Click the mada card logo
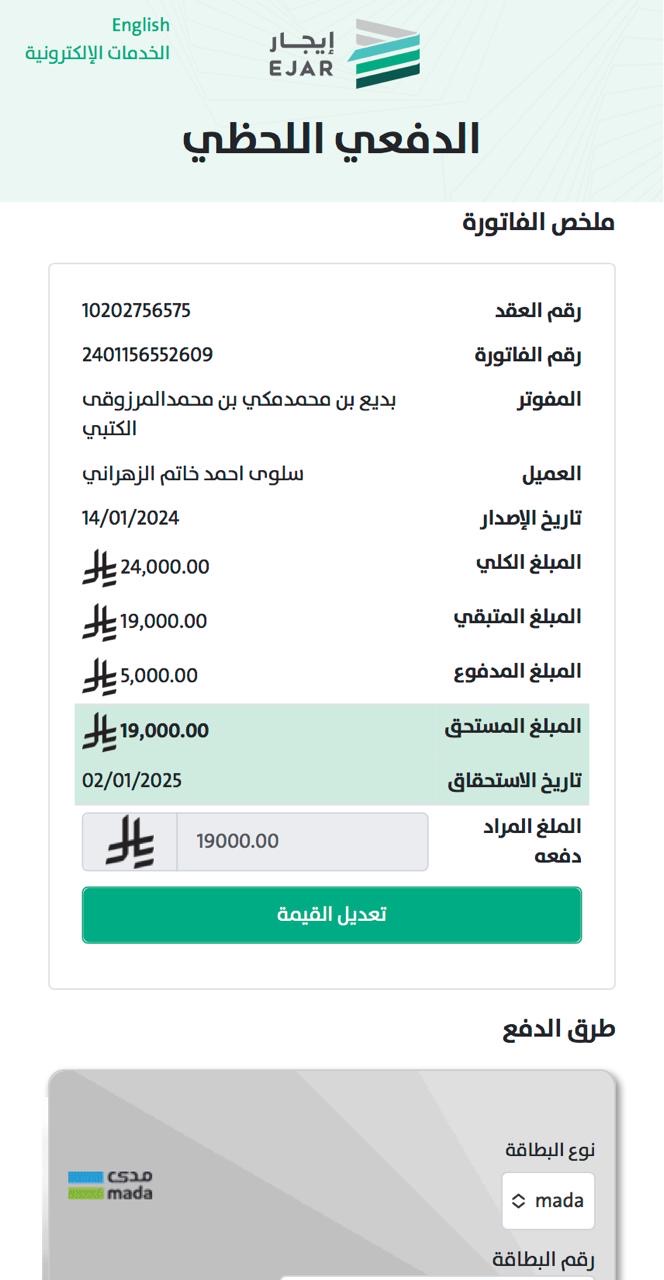Image resolution: width=664 pixels, height=1280 pixels. click(110, 1185)
